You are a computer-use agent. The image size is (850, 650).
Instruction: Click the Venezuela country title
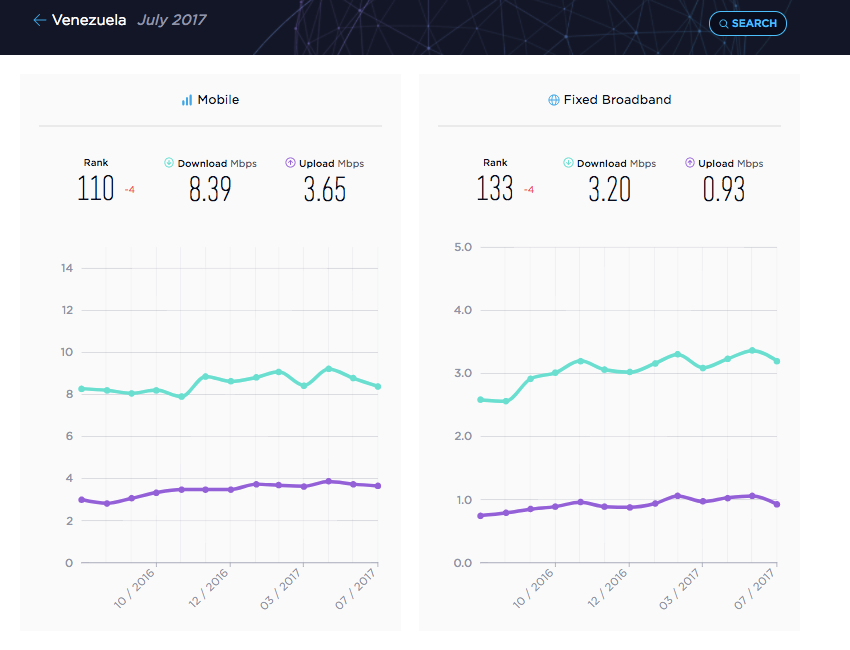pyautogui.click(x=89, y=20)
